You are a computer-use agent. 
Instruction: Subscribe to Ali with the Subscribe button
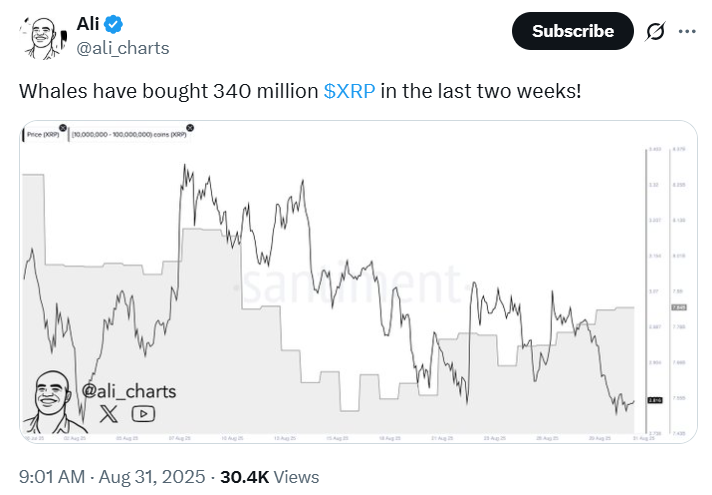click(x=573, y=31)
